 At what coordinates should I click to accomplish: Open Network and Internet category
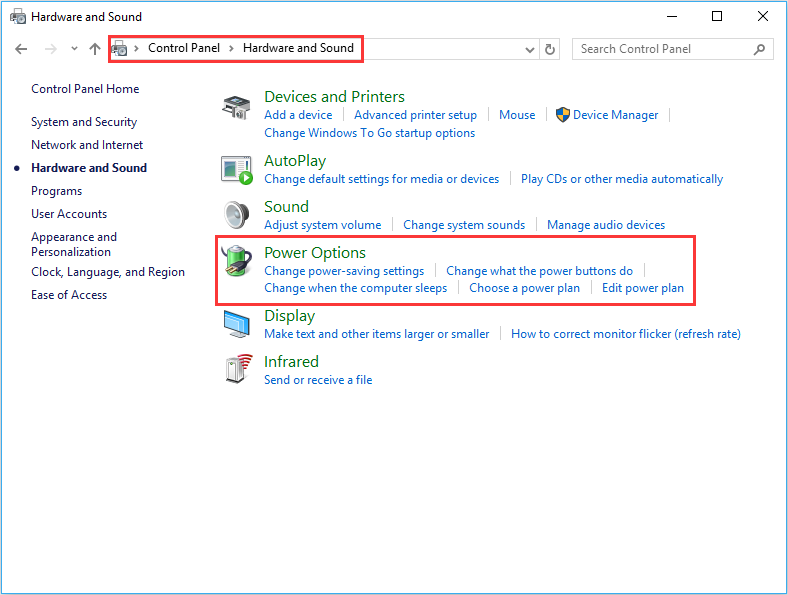pos(87,145)
